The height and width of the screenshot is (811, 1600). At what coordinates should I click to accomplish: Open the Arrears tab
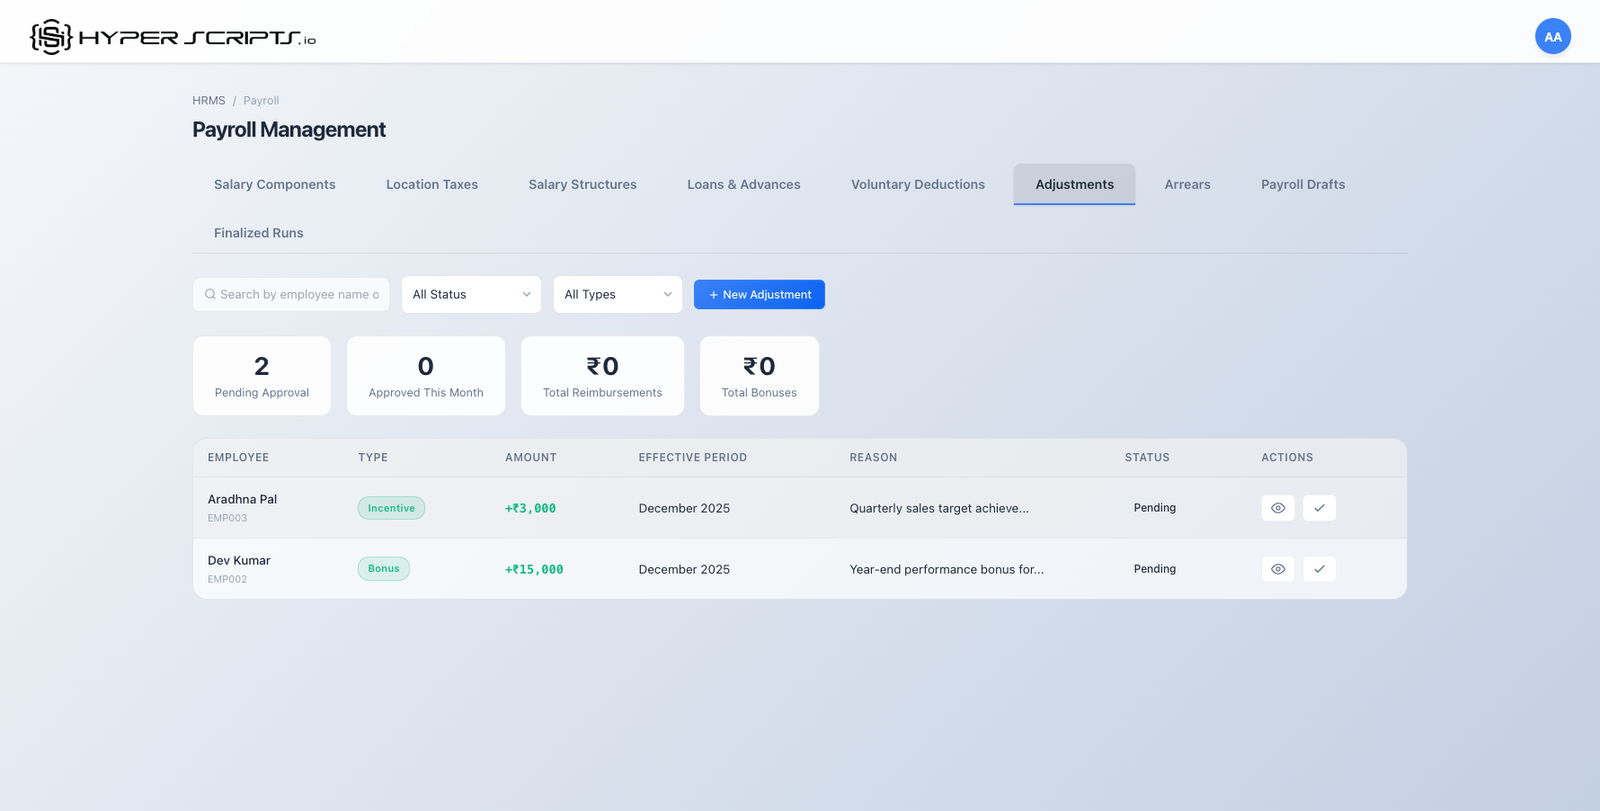pyautogui.click(x=1187, y=185)
